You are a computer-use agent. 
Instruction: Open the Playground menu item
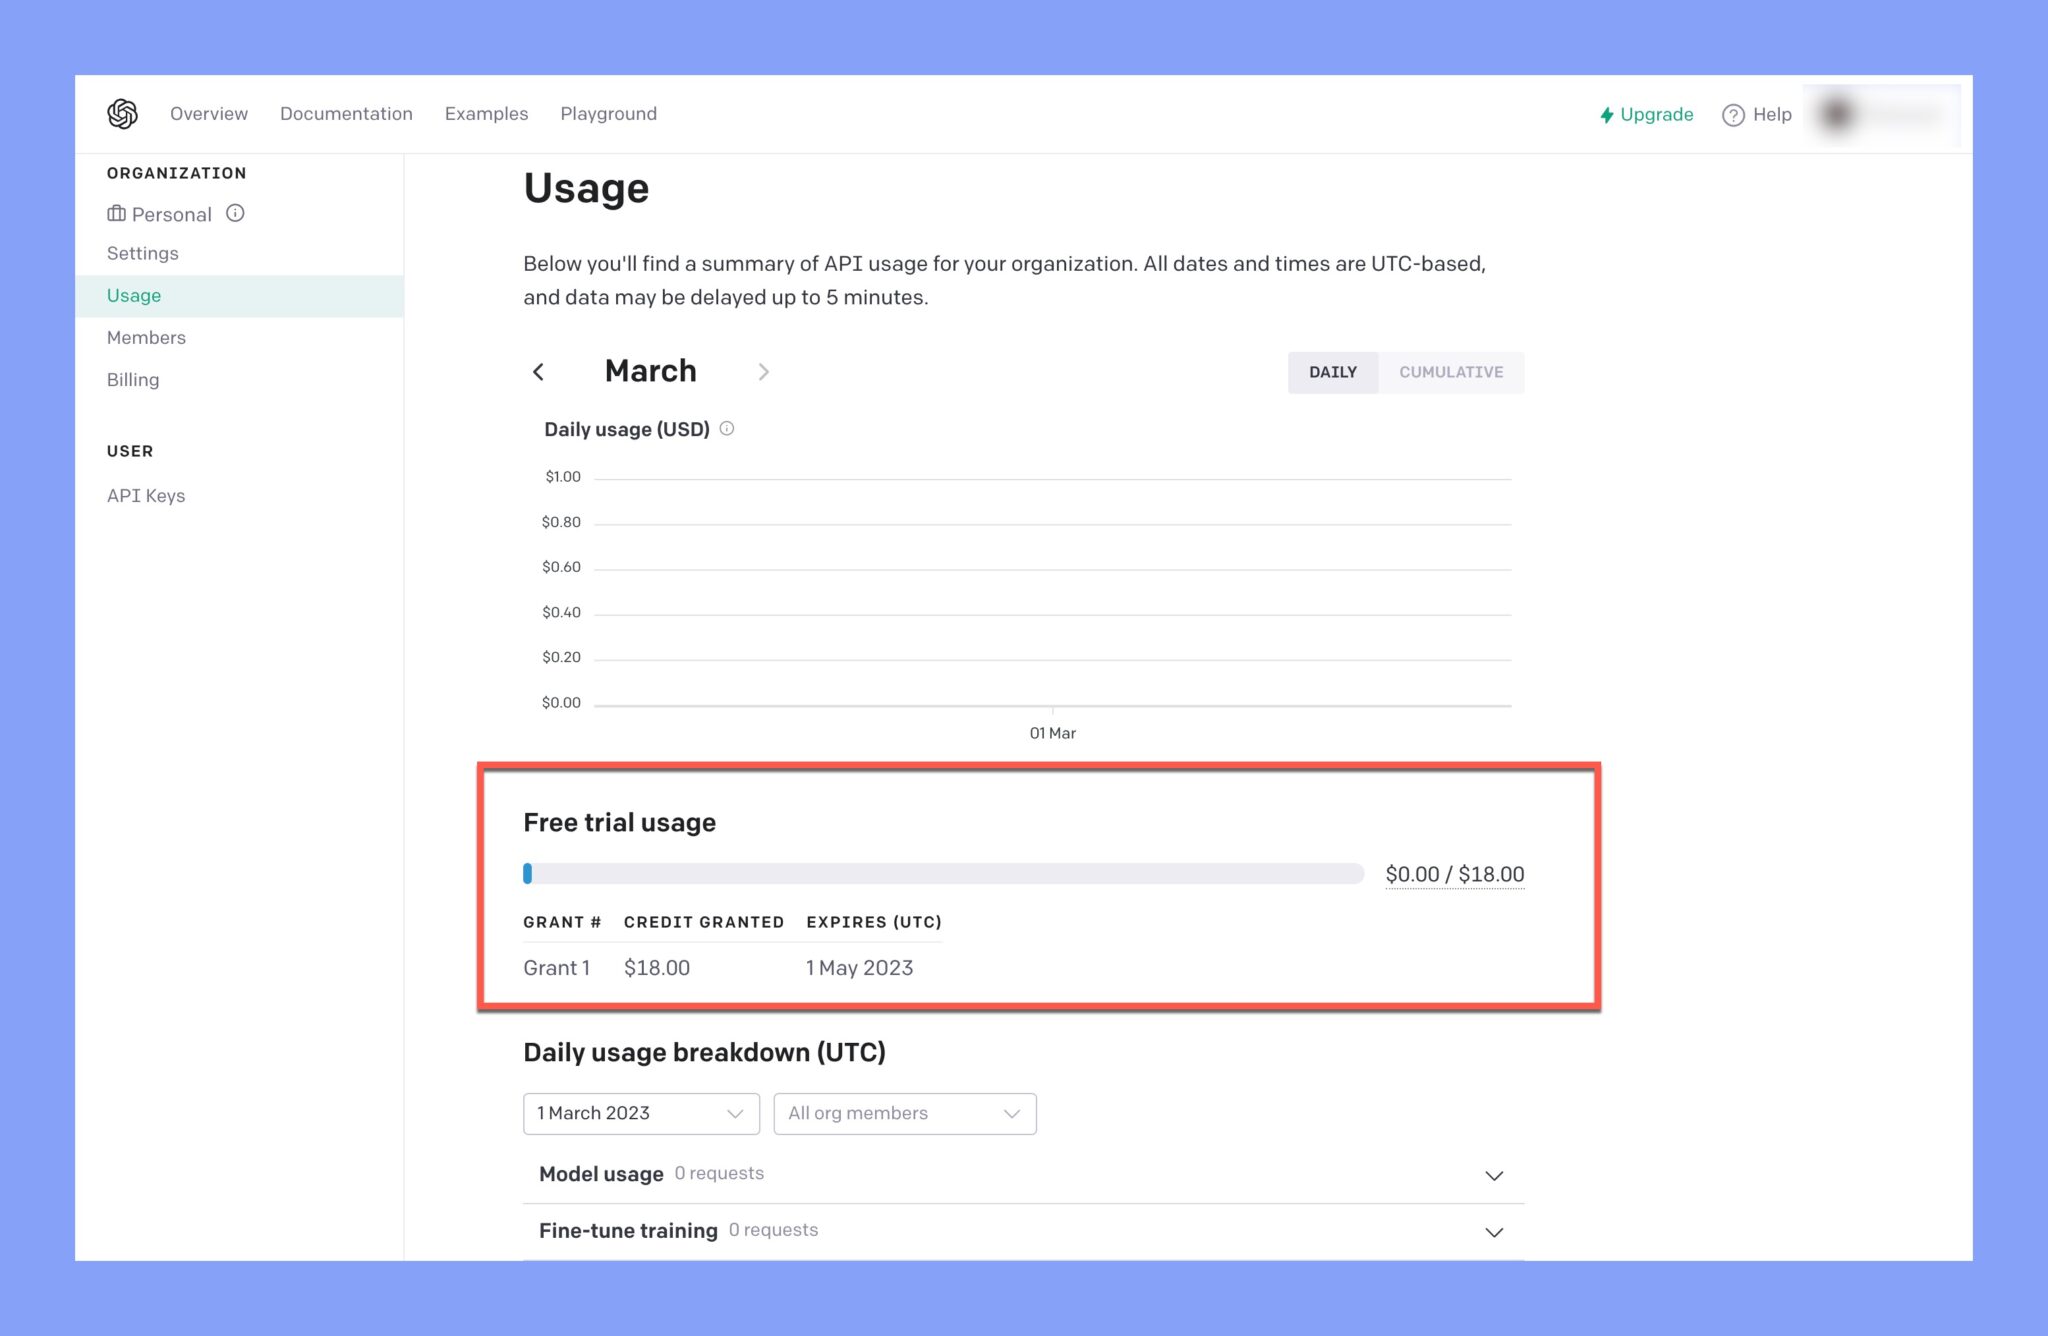tap(608, 113)
